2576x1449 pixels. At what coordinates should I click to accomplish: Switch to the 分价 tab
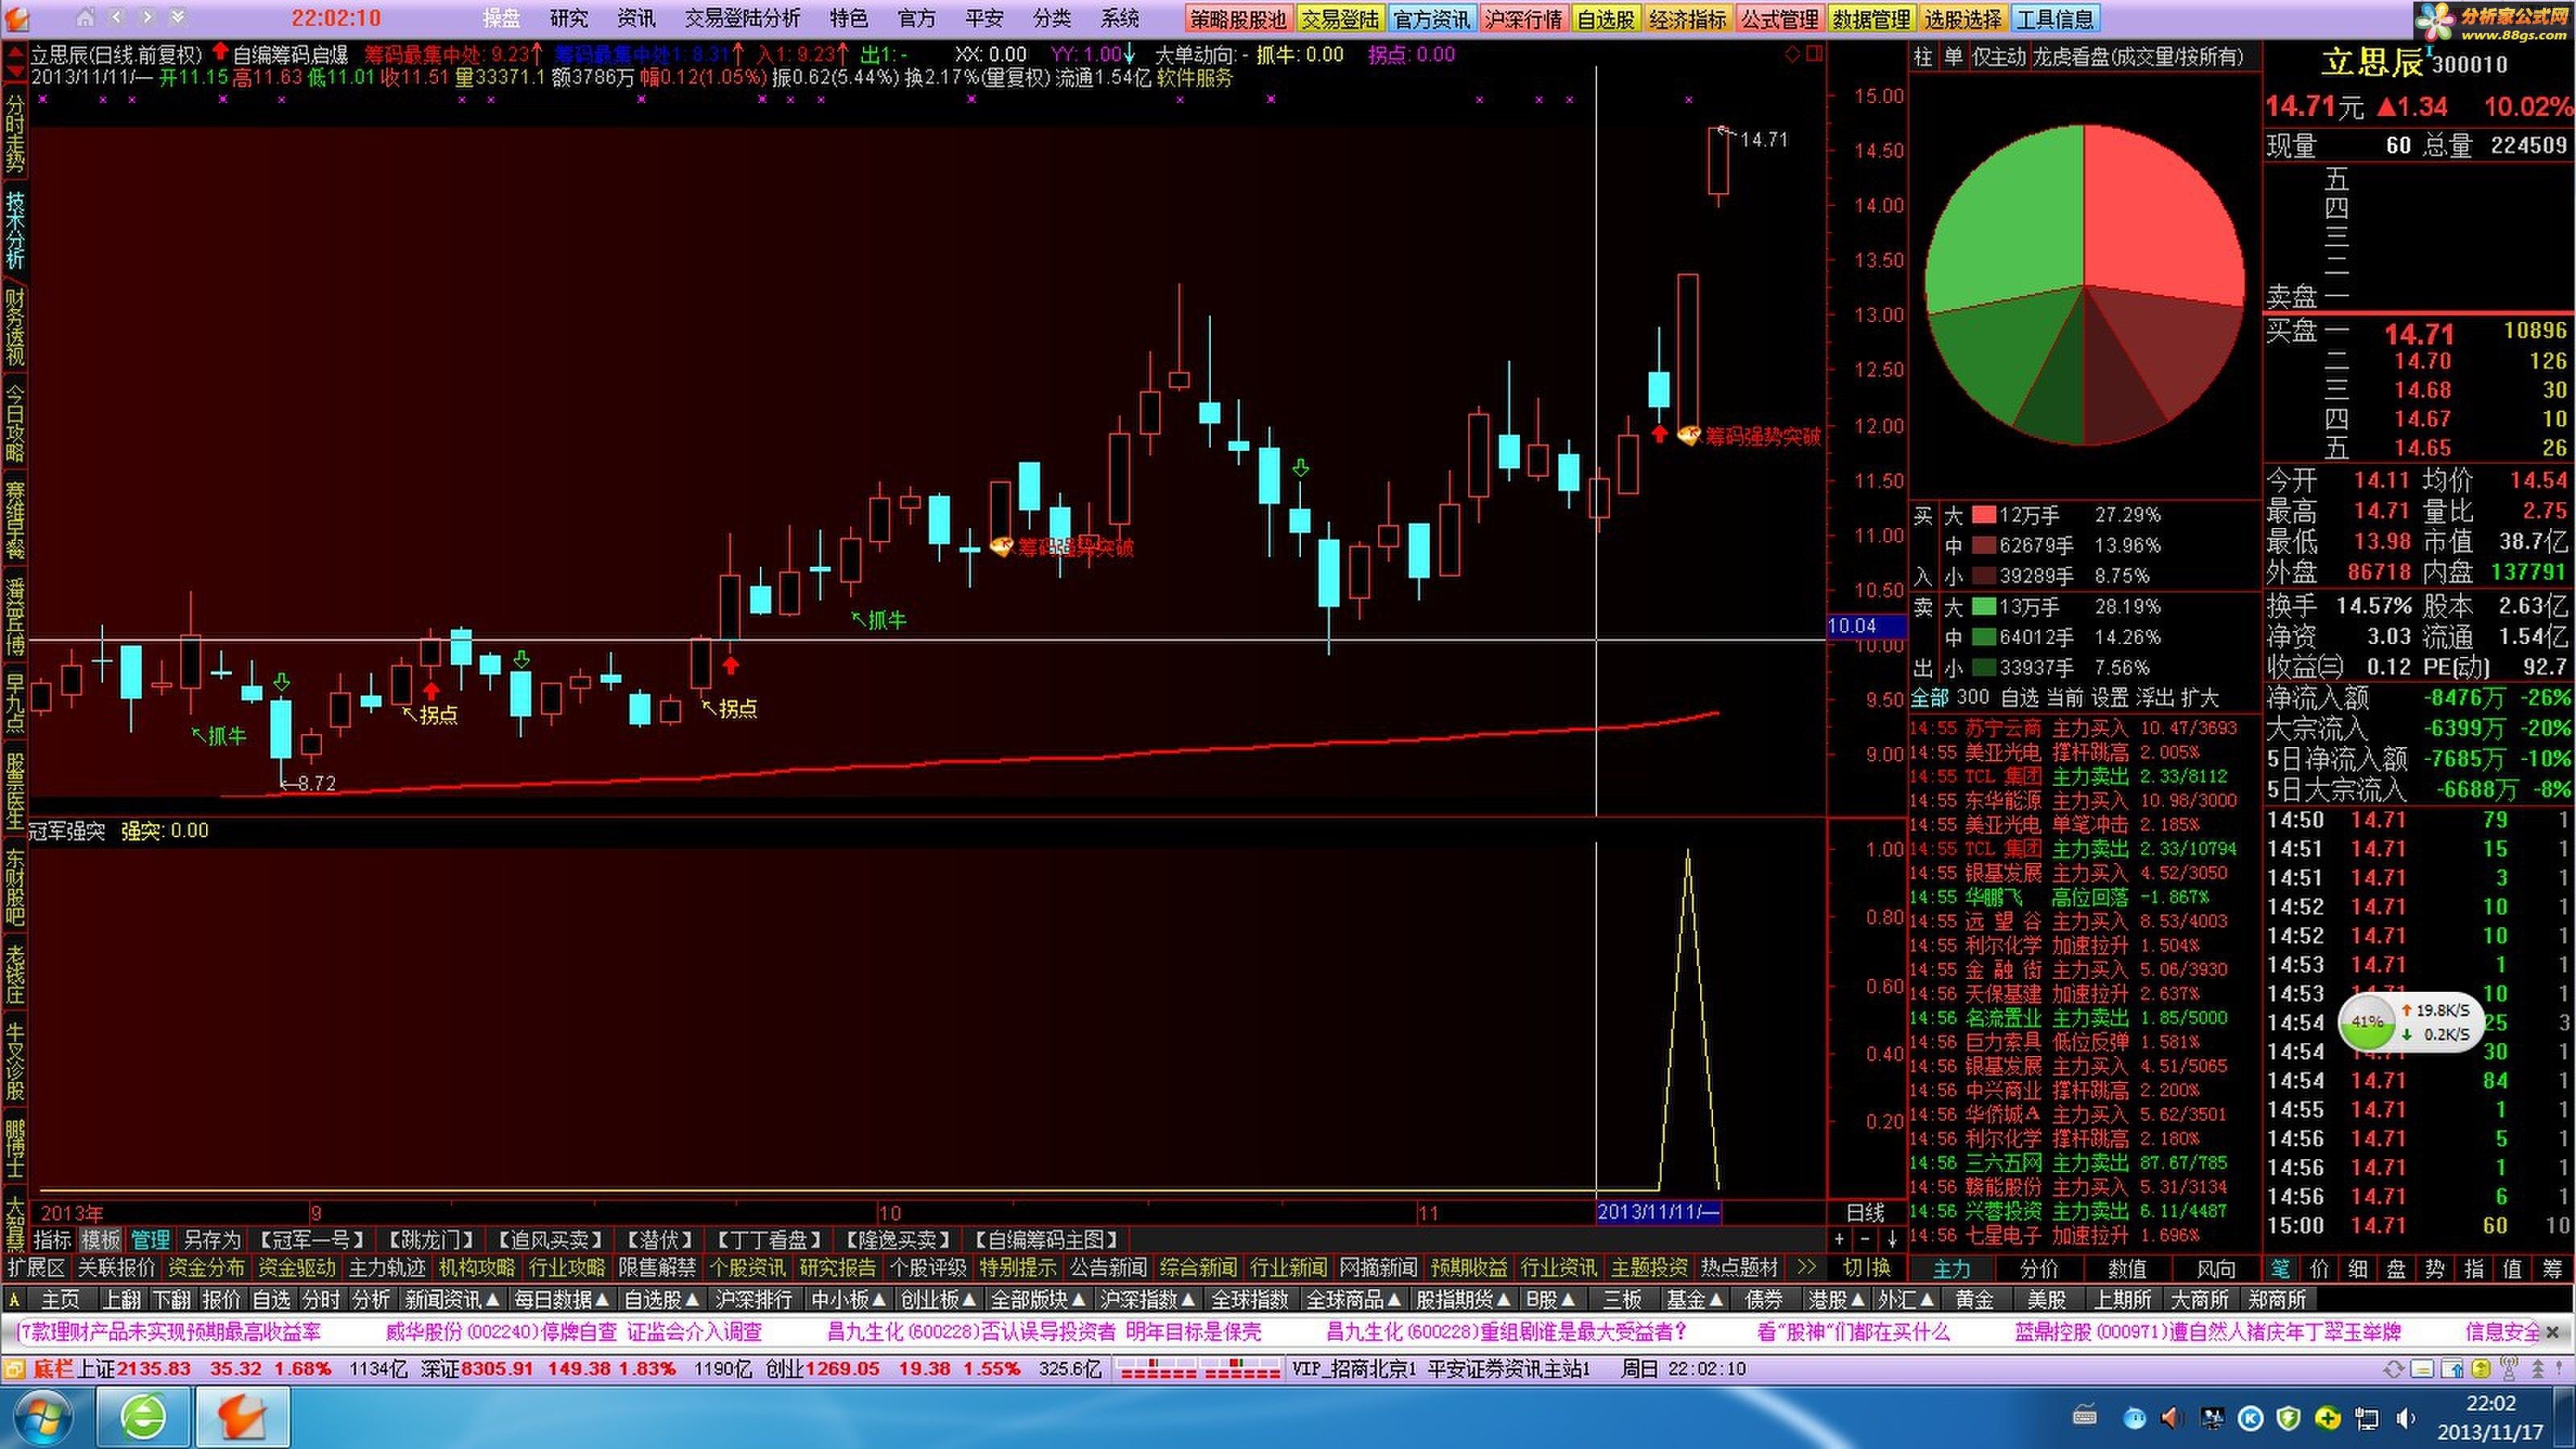[x=2039, y=1268]
